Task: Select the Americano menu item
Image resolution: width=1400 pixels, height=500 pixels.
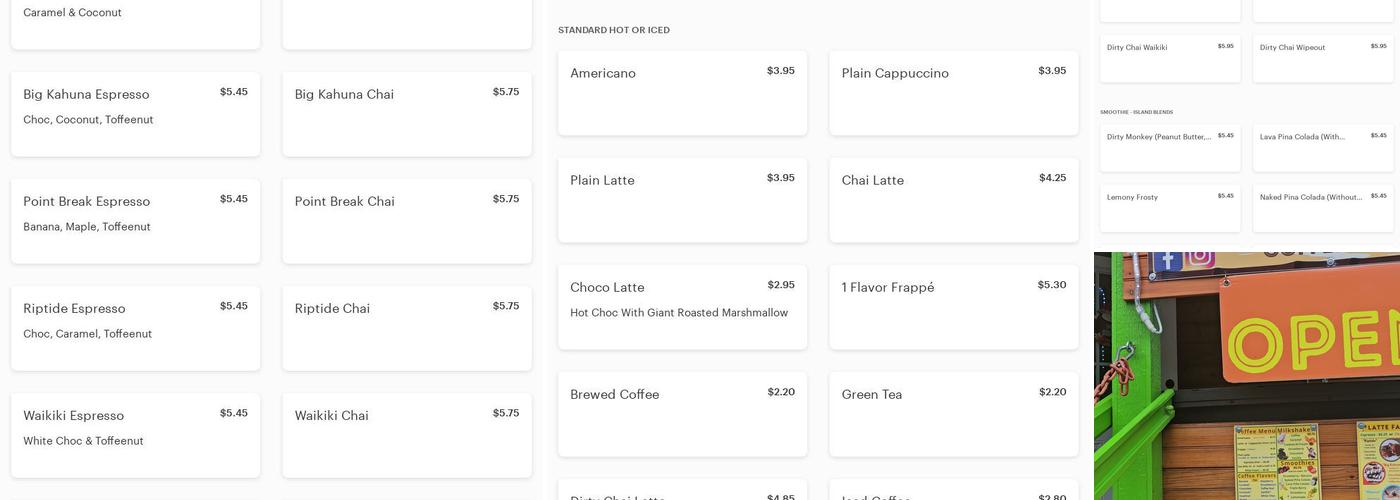Action: point(682,93)
